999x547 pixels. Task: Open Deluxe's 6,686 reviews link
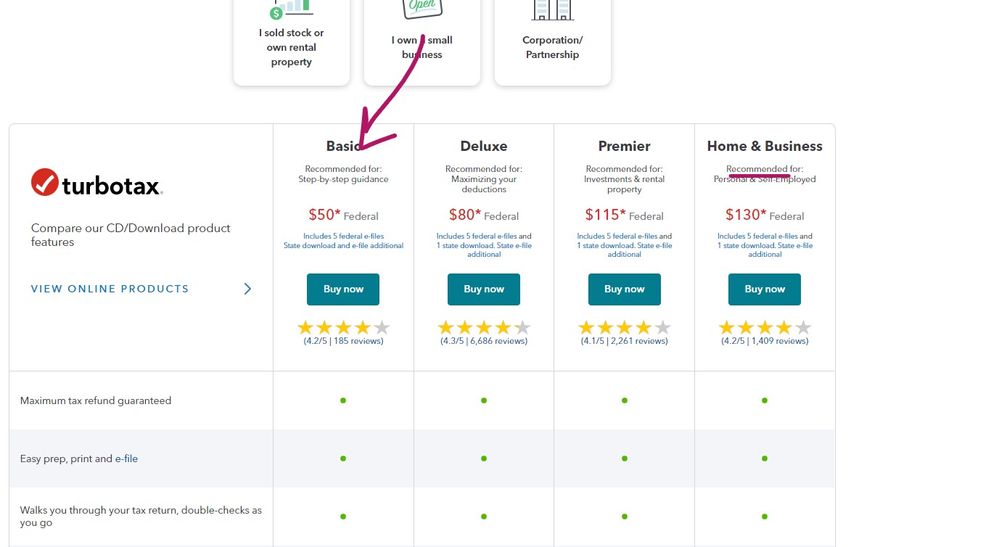click(484, 341)
